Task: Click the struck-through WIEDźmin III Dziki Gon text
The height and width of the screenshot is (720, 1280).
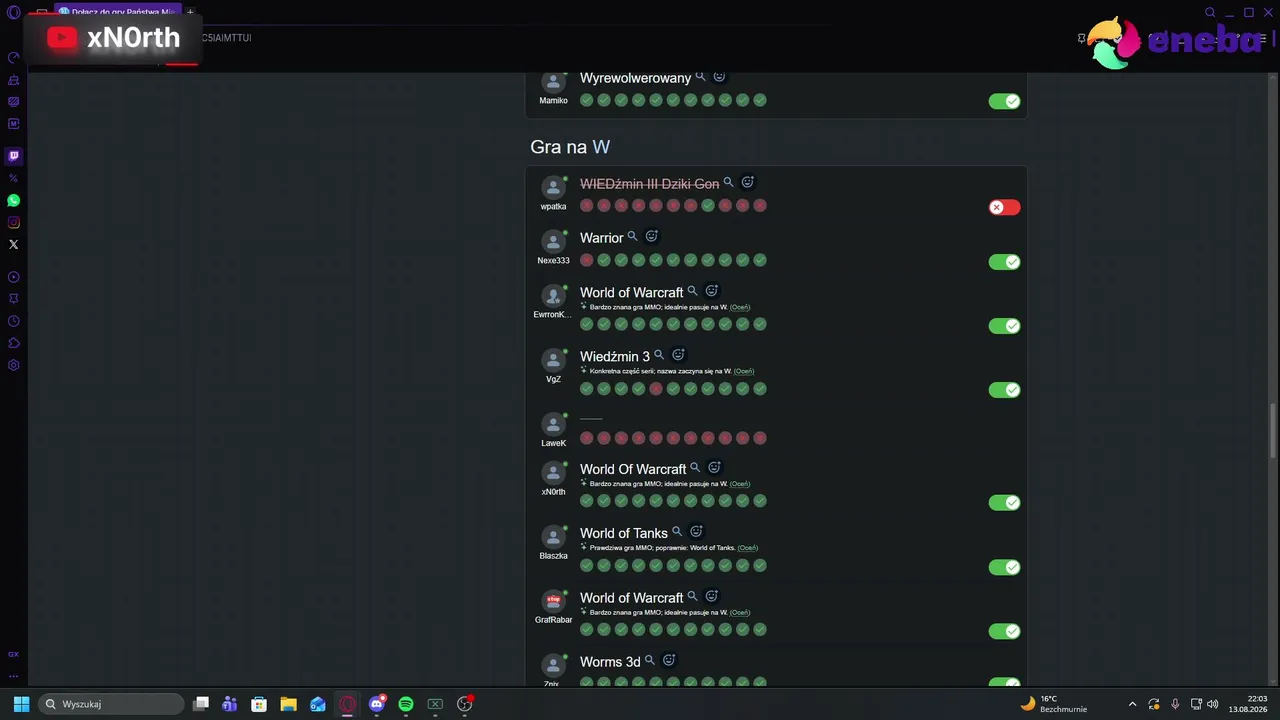Action: (649, 184)
